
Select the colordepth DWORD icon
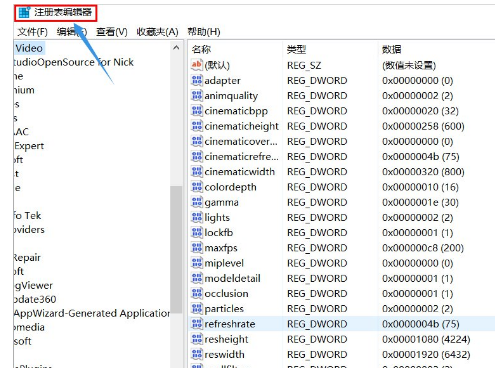point(197,187)
